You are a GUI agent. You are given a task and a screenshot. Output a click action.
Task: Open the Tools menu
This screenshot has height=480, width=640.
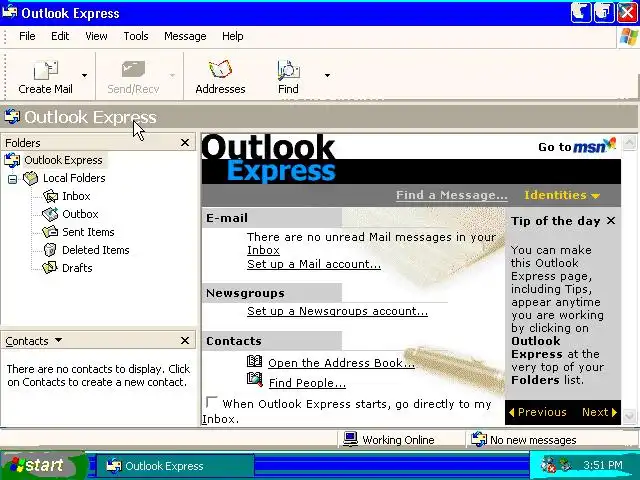click(x=136, y=36)
